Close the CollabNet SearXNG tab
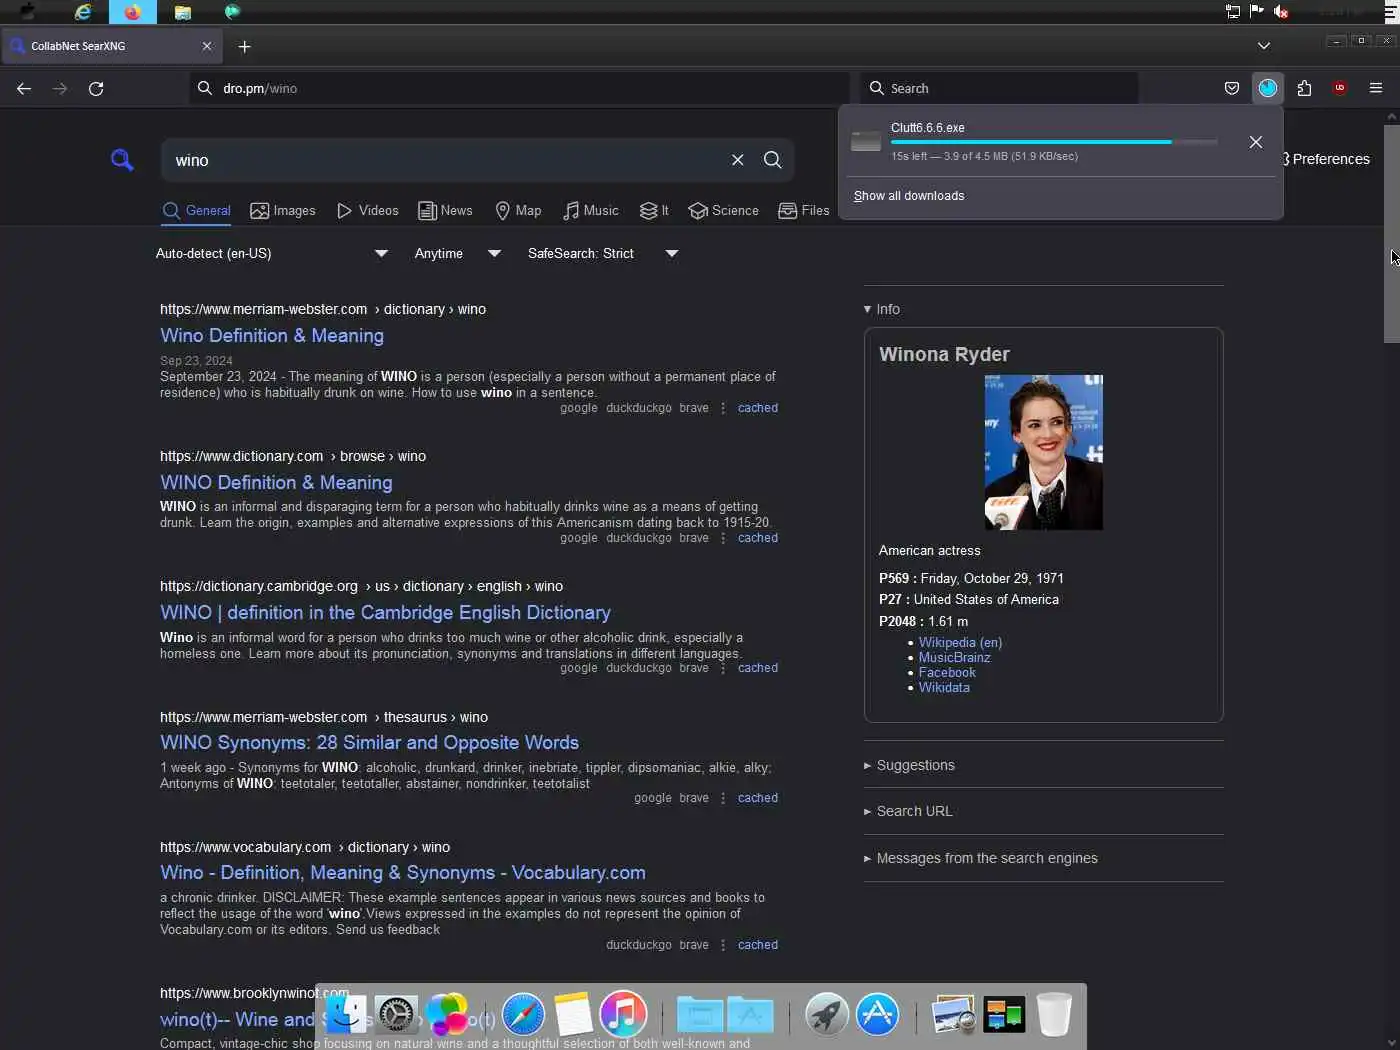Screen dimensions: 1400x1050 click(207, 46)
